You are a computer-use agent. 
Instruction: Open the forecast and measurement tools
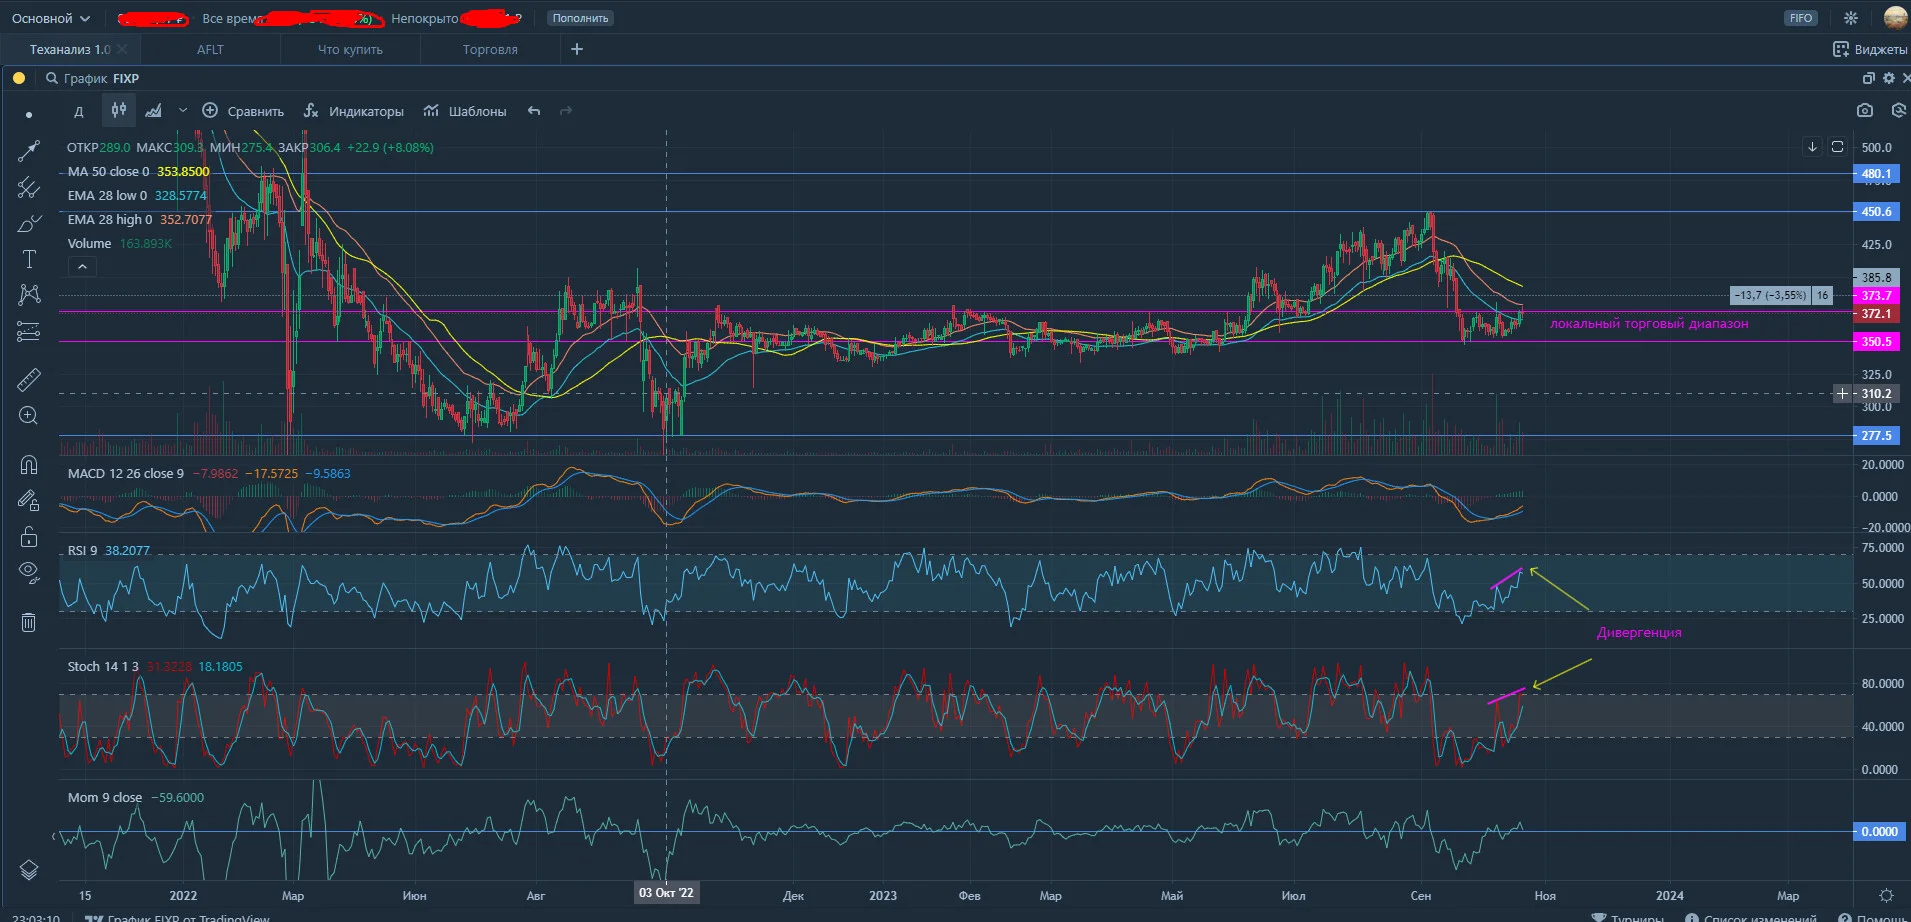(29, 331)
